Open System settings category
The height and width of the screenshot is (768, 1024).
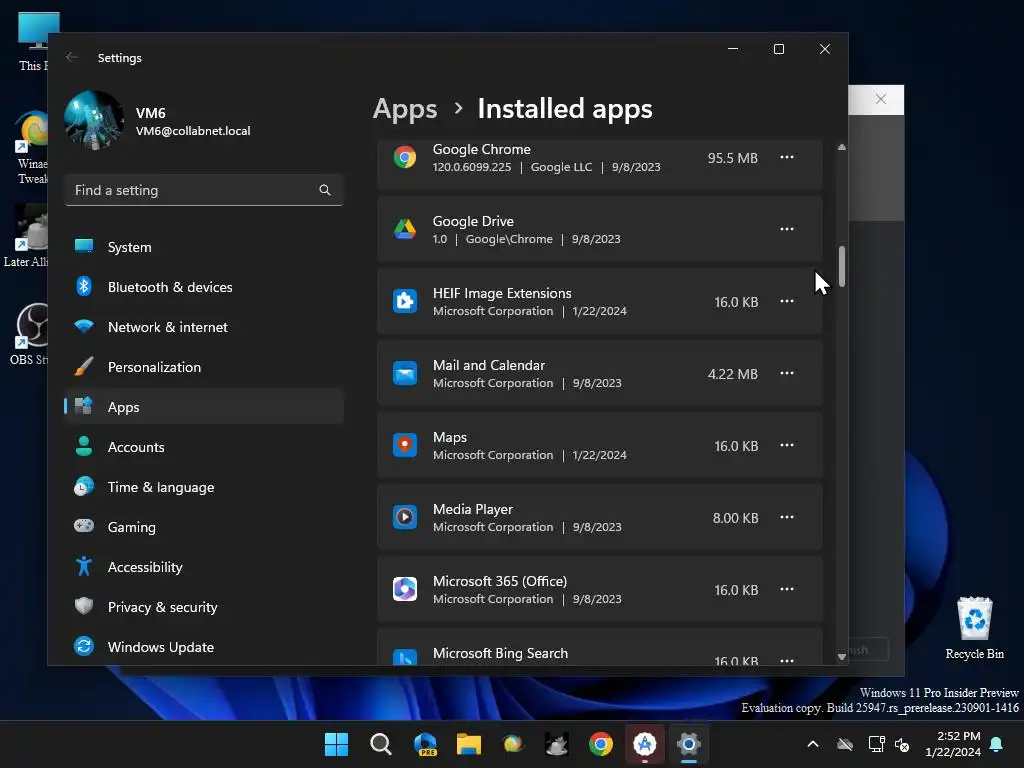pos(203,247)
